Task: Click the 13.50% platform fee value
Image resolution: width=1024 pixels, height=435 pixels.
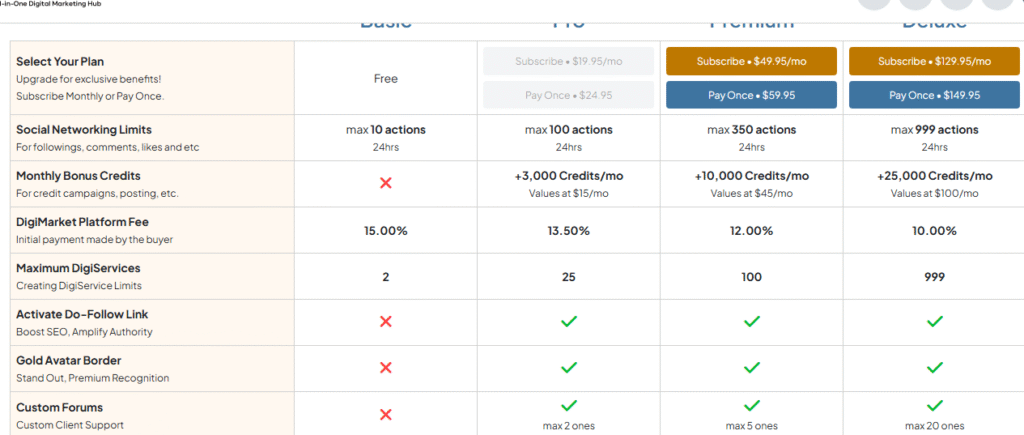Action: pos(569,231)
